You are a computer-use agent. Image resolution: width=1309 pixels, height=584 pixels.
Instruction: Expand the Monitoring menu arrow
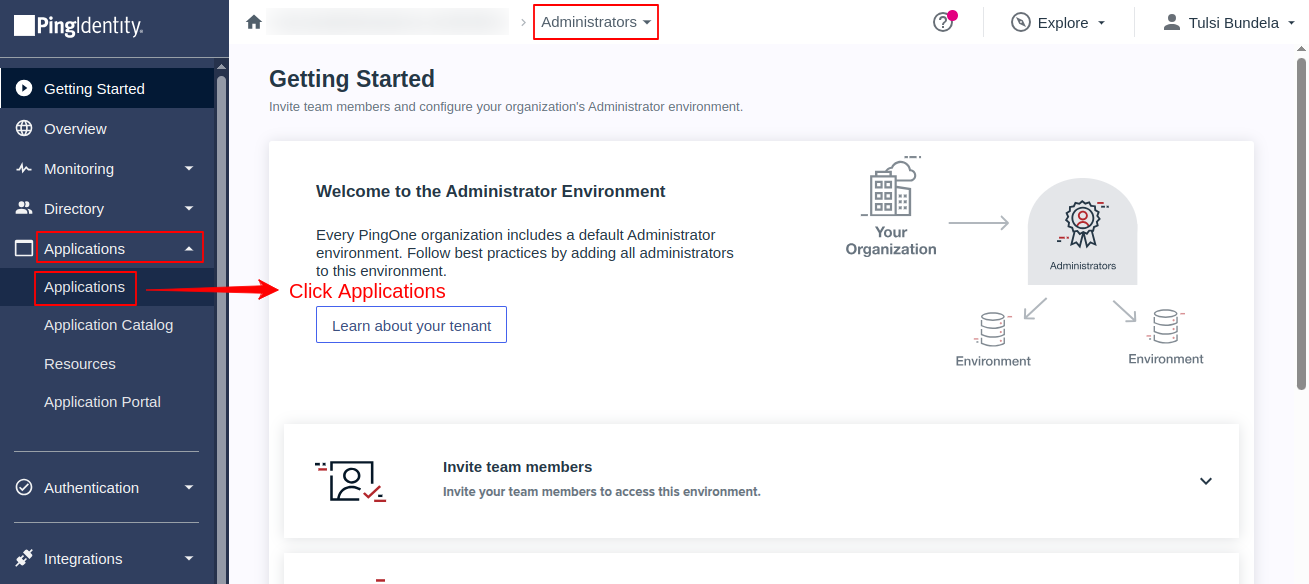(189, 168)
